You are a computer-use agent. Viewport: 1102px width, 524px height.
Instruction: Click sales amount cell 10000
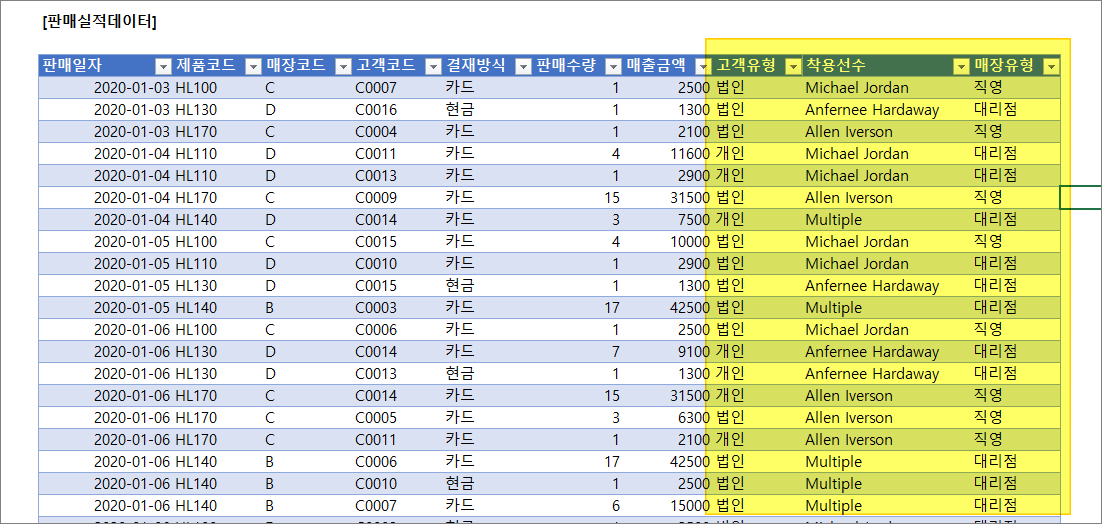coord(668,242)
